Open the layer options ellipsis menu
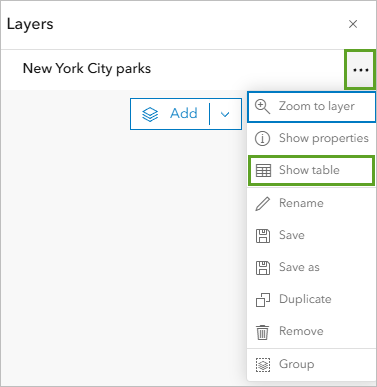The image size is (377, 387). point(360,70)
